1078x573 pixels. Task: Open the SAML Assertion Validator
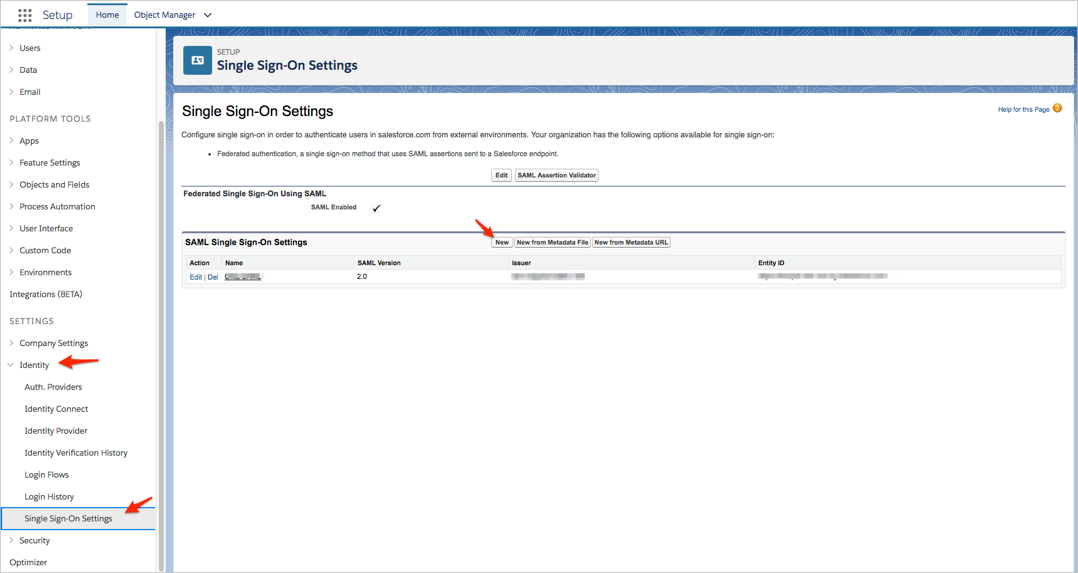[556, 175]
